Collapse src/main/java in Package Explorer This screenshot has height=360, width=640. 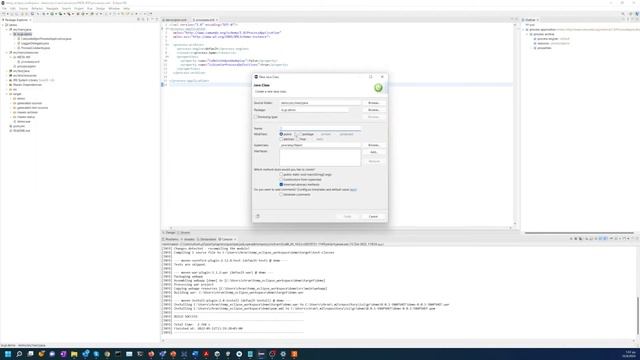[7, 30]
